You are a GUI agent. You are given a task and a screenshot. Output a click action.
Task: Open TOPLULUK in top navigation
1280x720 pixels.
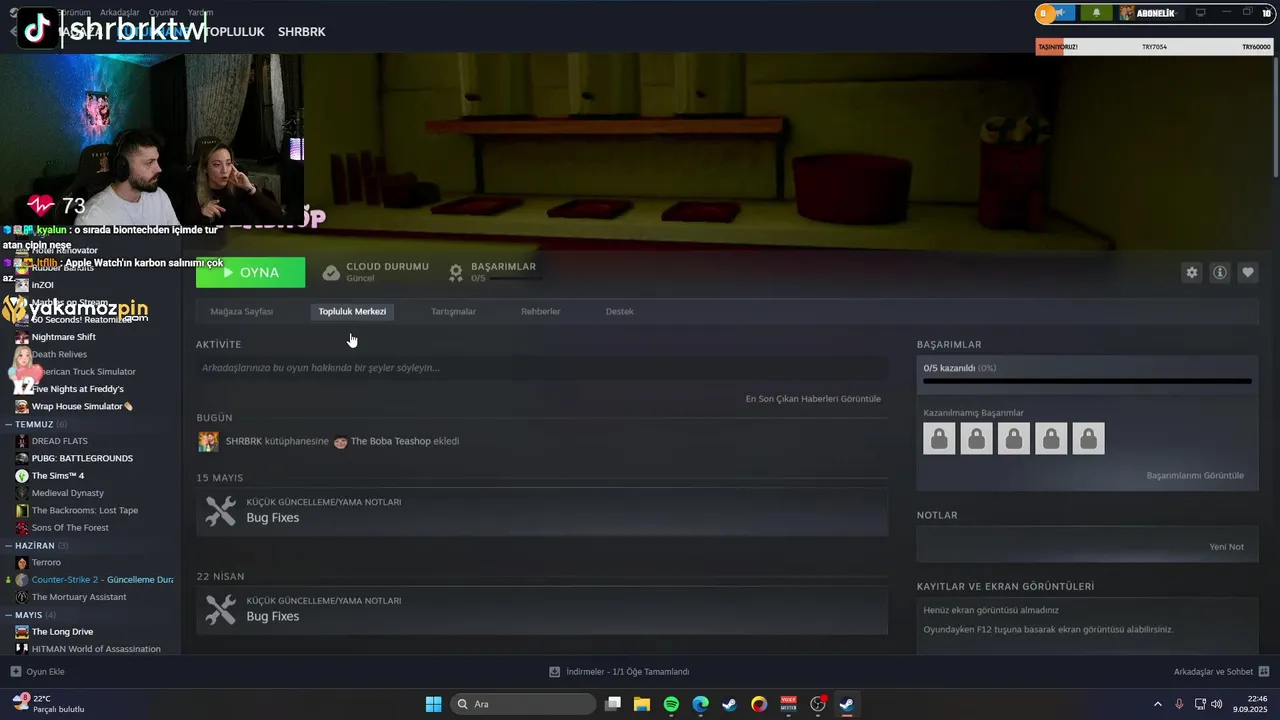point(234,32)
